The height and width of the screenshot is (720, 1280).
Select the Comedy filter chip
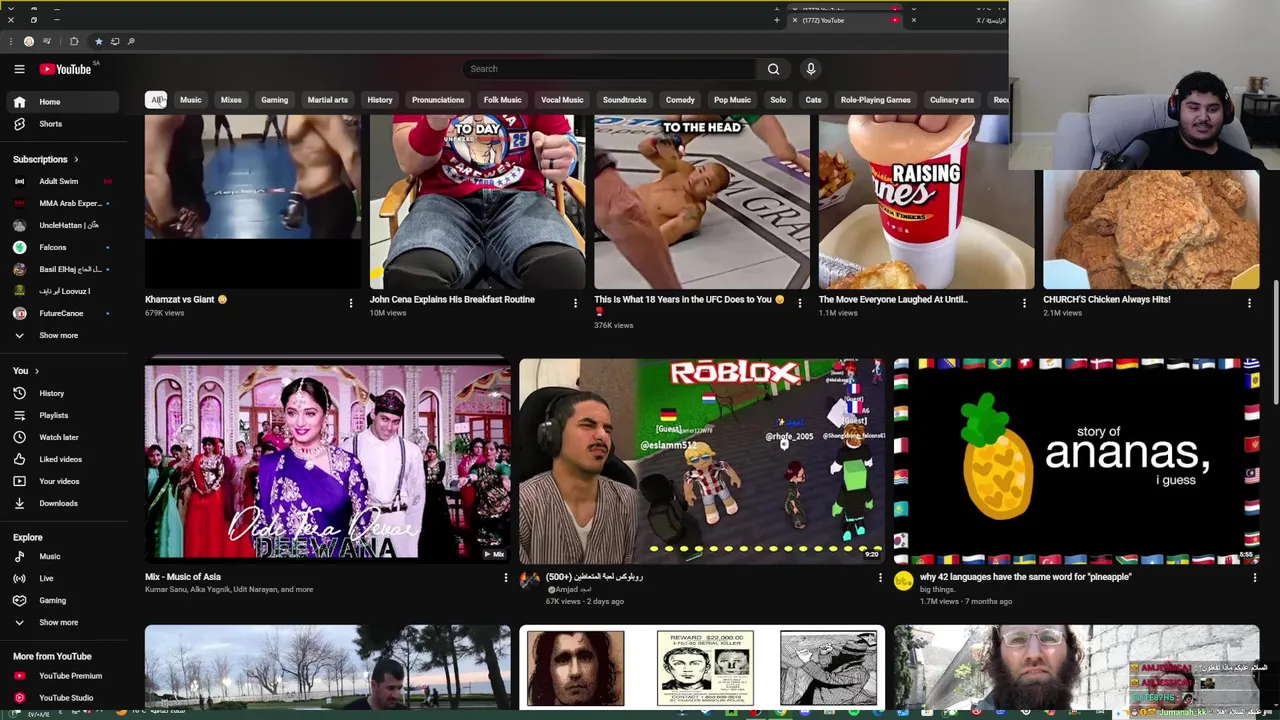680,100
